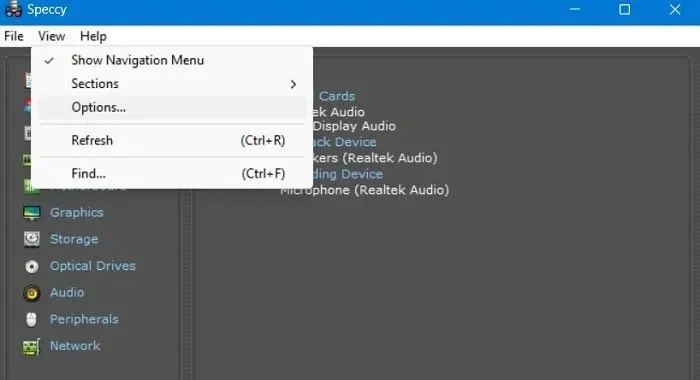Open the Peripherals section

(84, 319)
